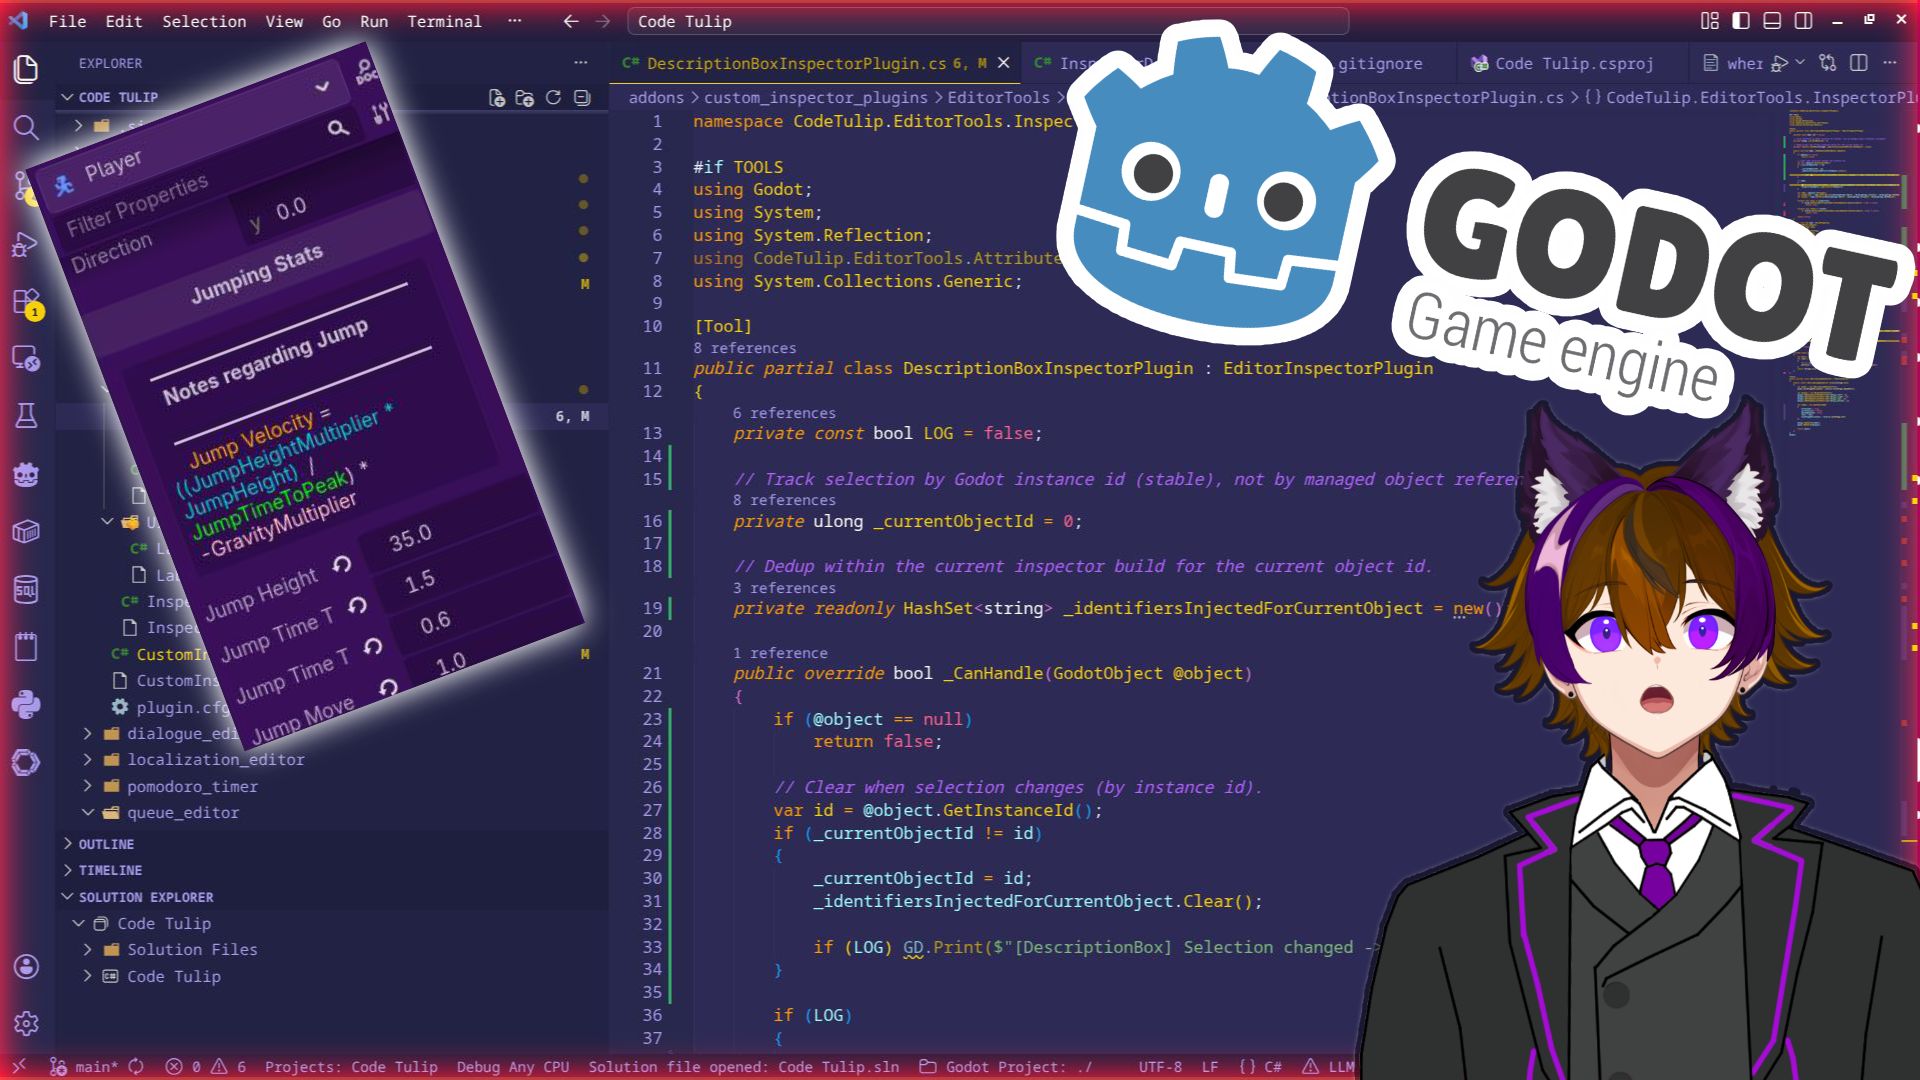Image resolution: width=1920 pixels, height=1080 pixels.
Task: Collapse all folders in Explorer
Action: tap(582, 98)
